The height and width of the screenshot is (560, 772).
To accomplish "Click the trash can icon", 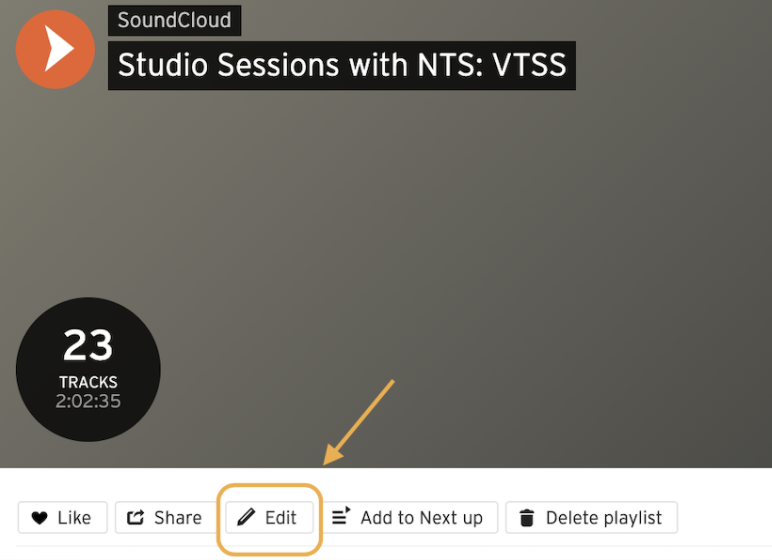I will click(x=527, y=518).
